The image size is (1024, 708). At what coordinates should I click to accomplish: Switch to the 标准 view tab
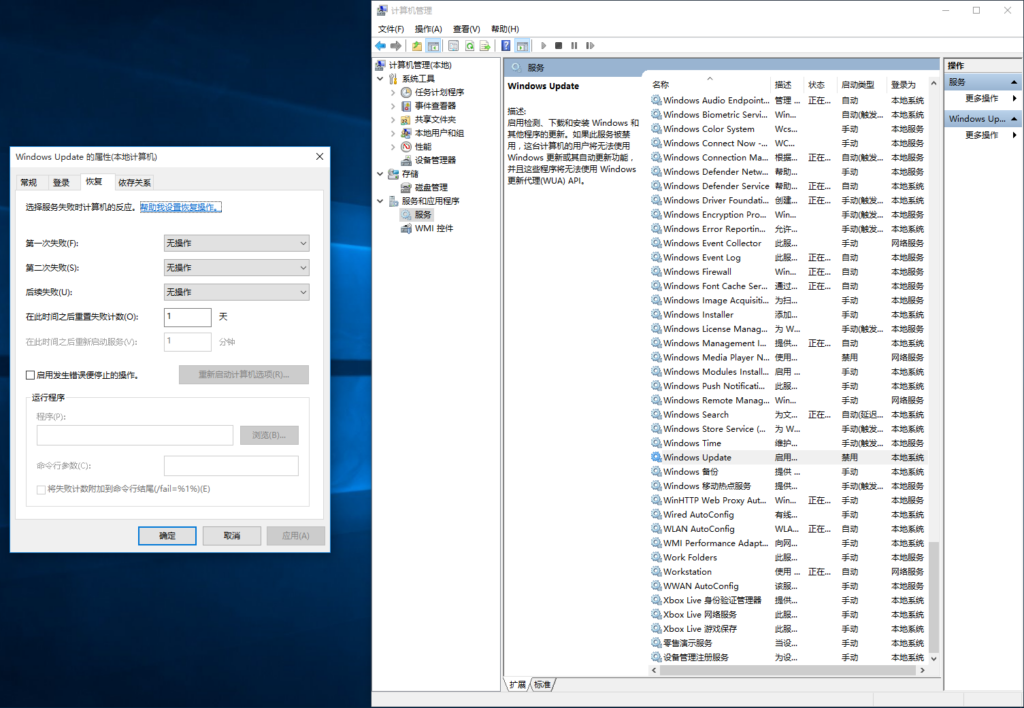coord(541,685)
